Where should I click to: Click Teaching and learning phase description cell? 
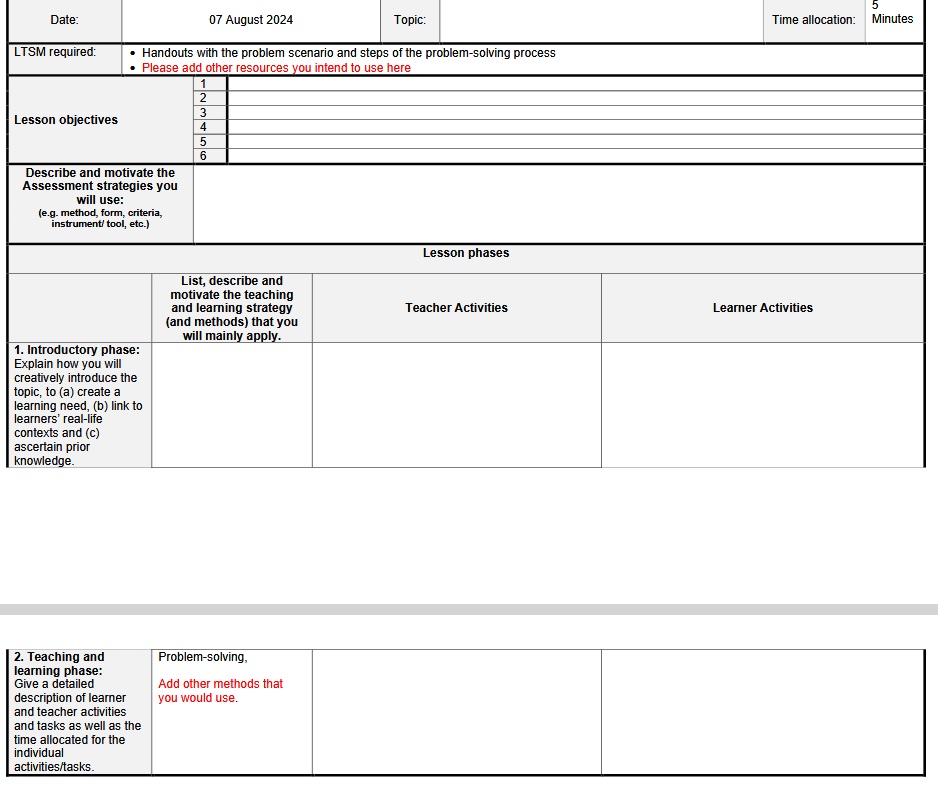pos(78,712)
